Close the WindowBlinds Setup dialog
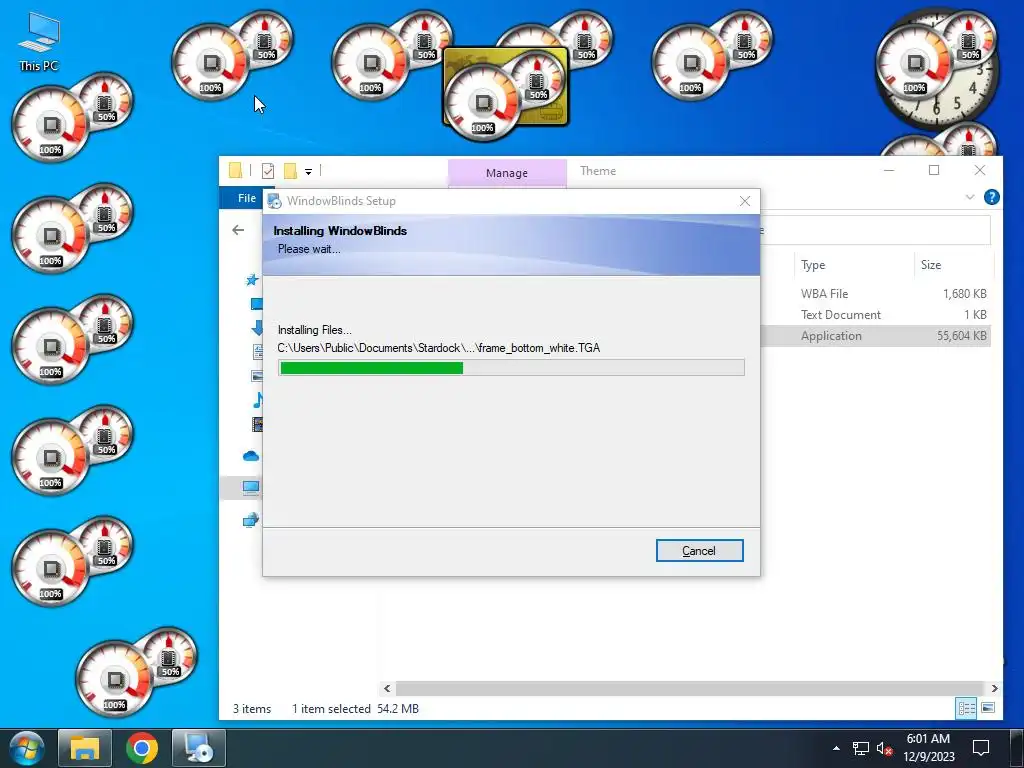1024x768 pixels. tap(744, 201)
